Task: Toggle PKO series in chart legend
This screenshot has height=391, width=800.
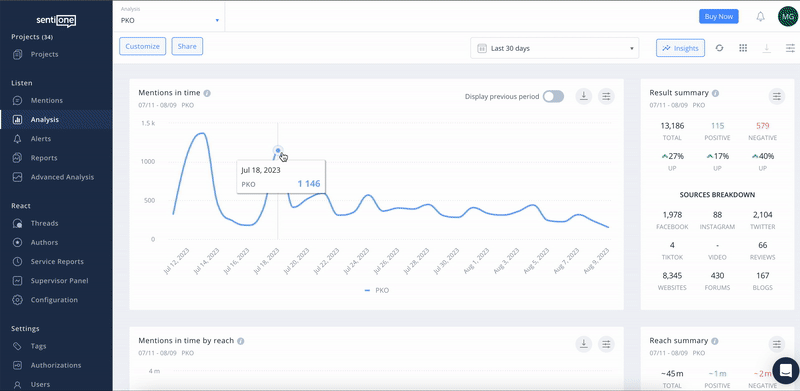Action: pyautogui.click(x=377, y=290)
